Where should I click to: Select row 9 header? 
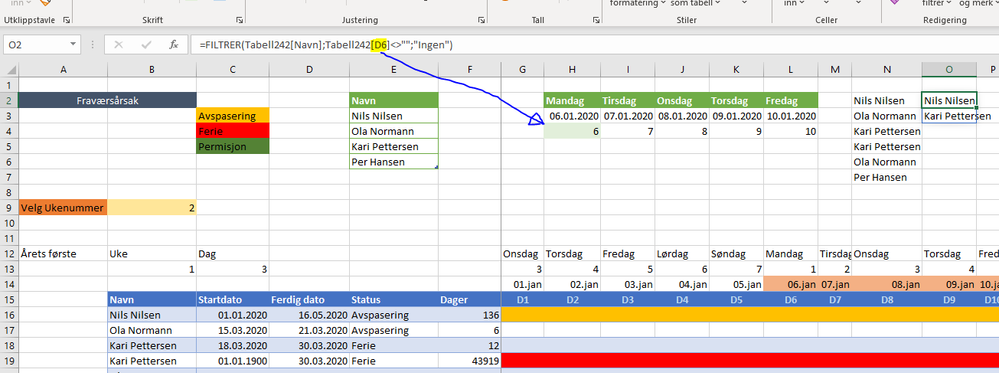[9, 207]
